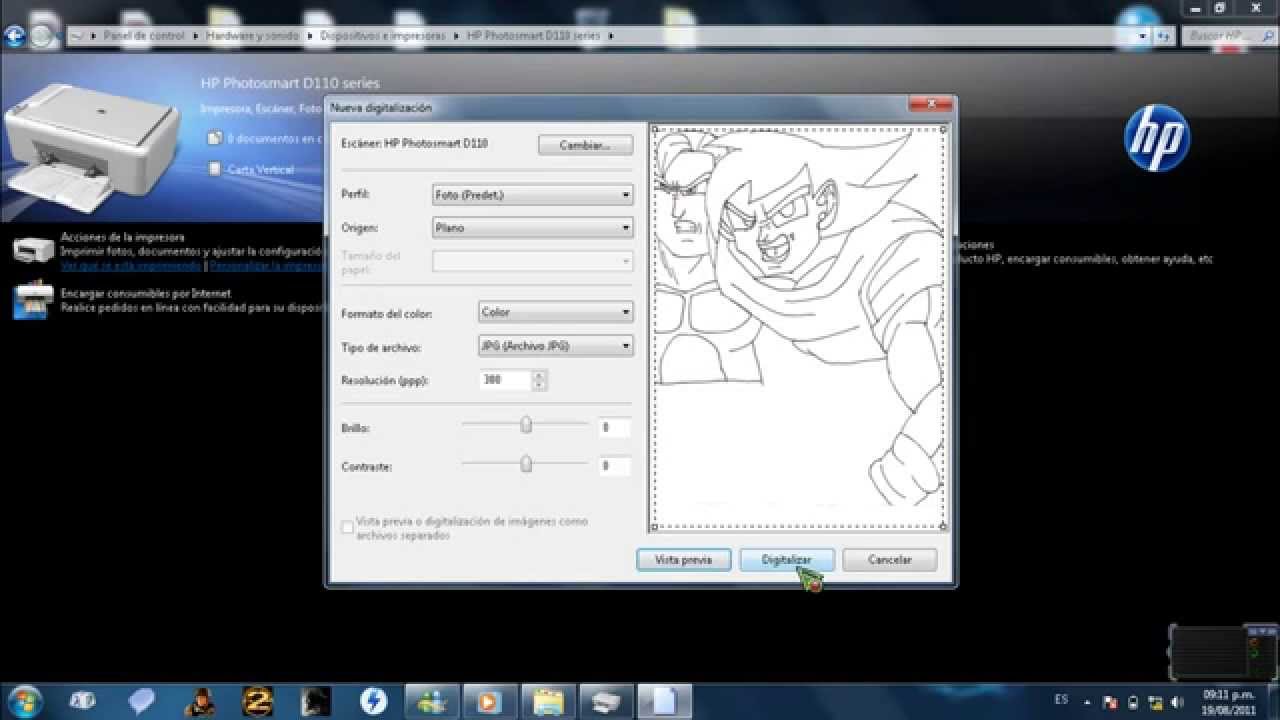Open the media player taskbar icon
Screen dimensions: 1280x720
(x=490, y=701)
